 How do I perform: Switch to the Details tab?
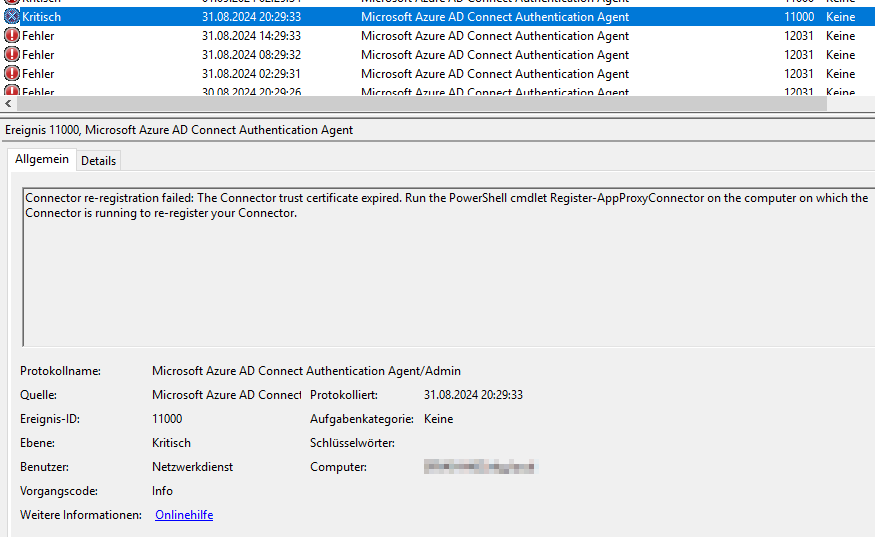[98, 161]
